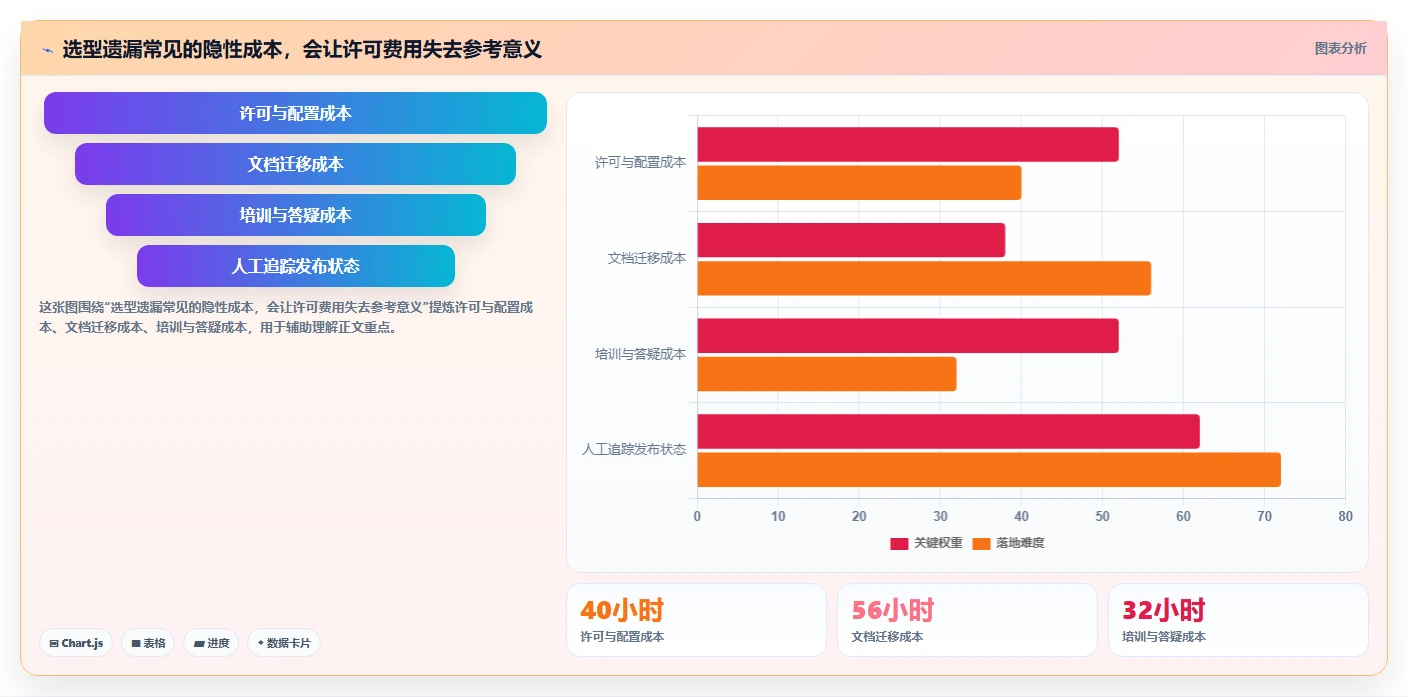Click the 进度 tag chip
Screen dimensions: 1408x697
[x=211, y=643]
